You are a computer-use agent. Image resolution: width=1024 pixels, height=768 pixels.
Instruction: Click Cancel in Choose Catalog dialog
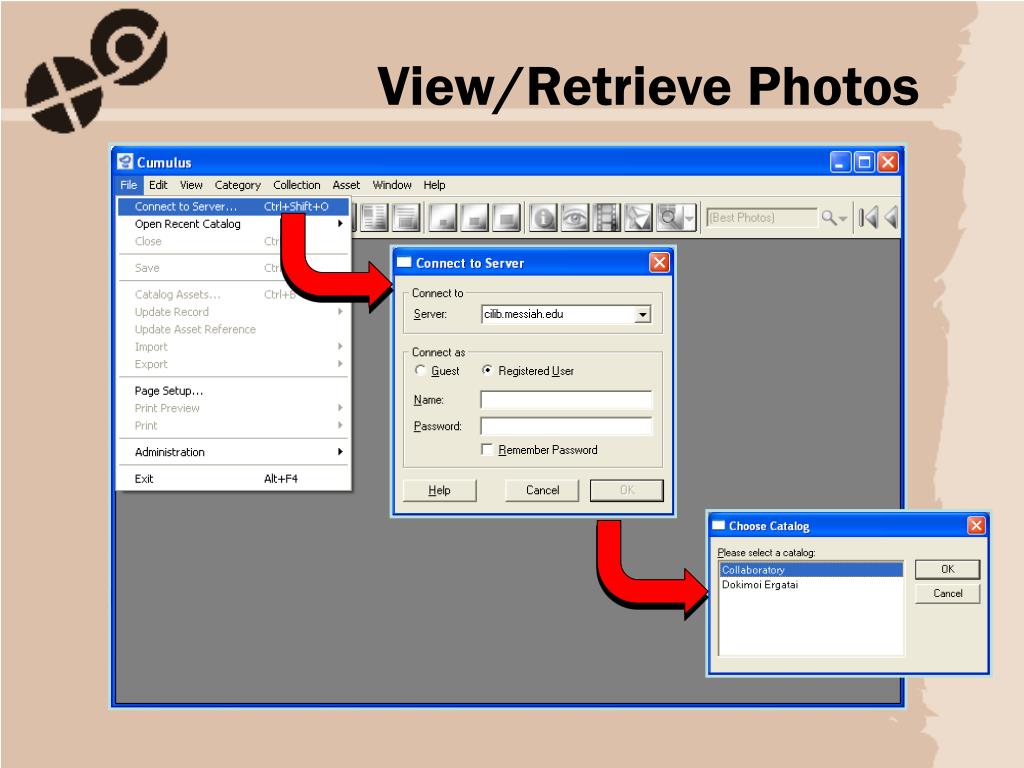[x=948, y=594]
